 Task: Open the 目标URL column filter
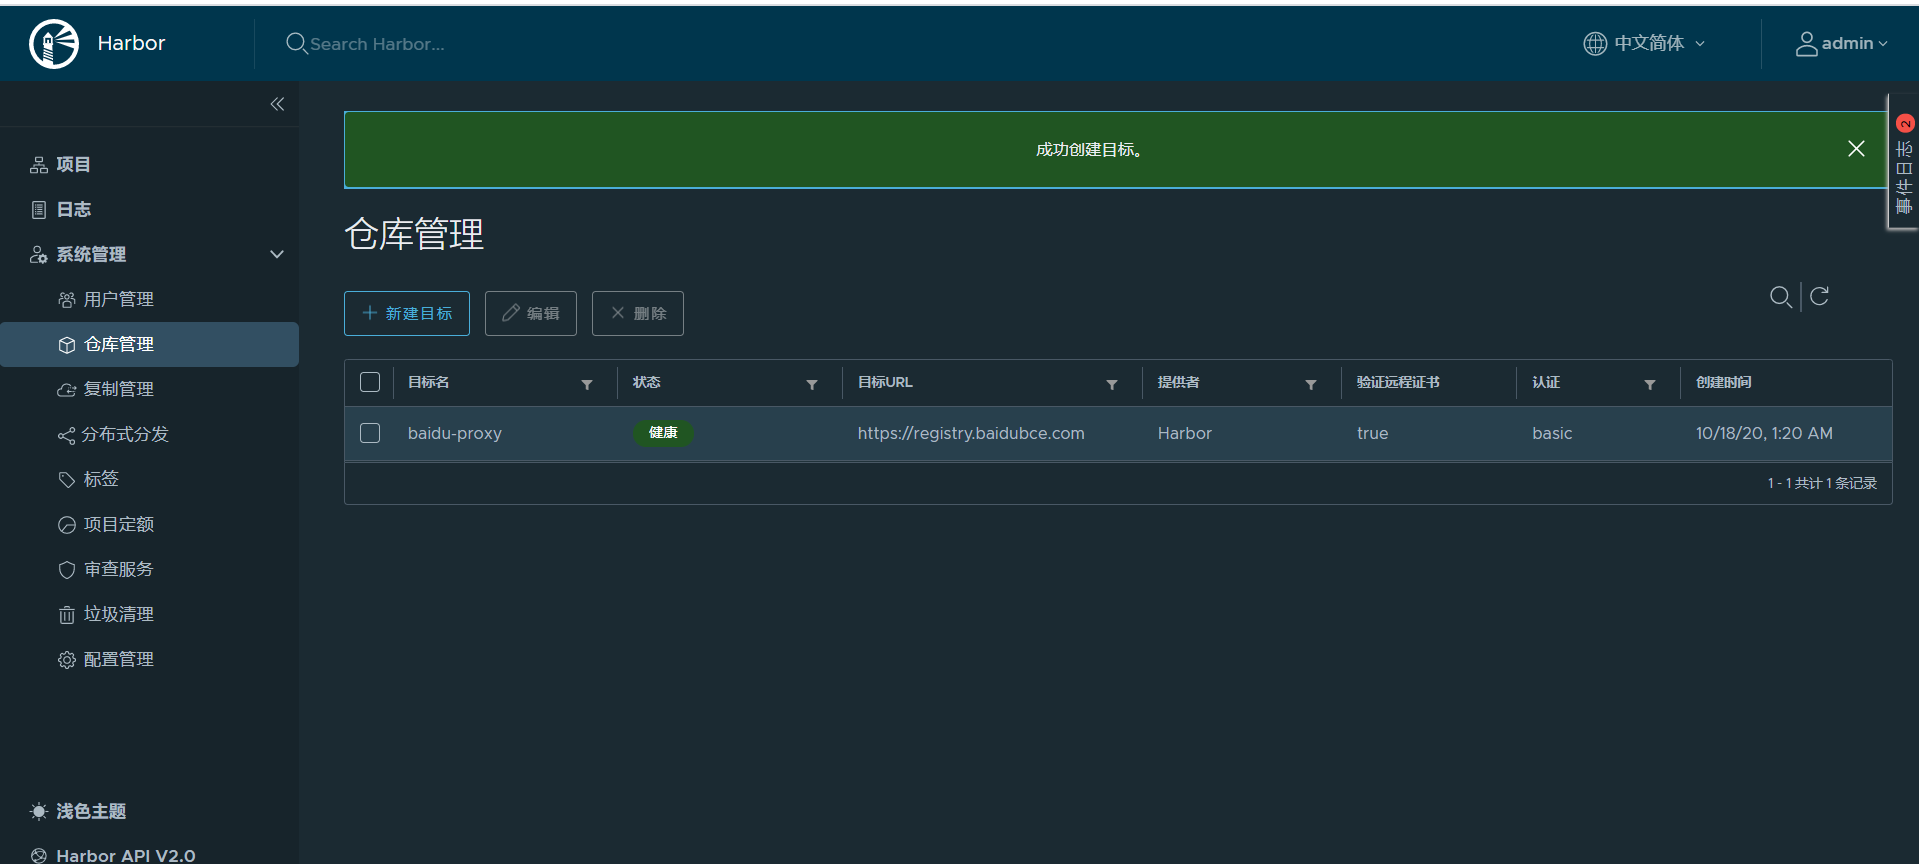coord(1112,384)
